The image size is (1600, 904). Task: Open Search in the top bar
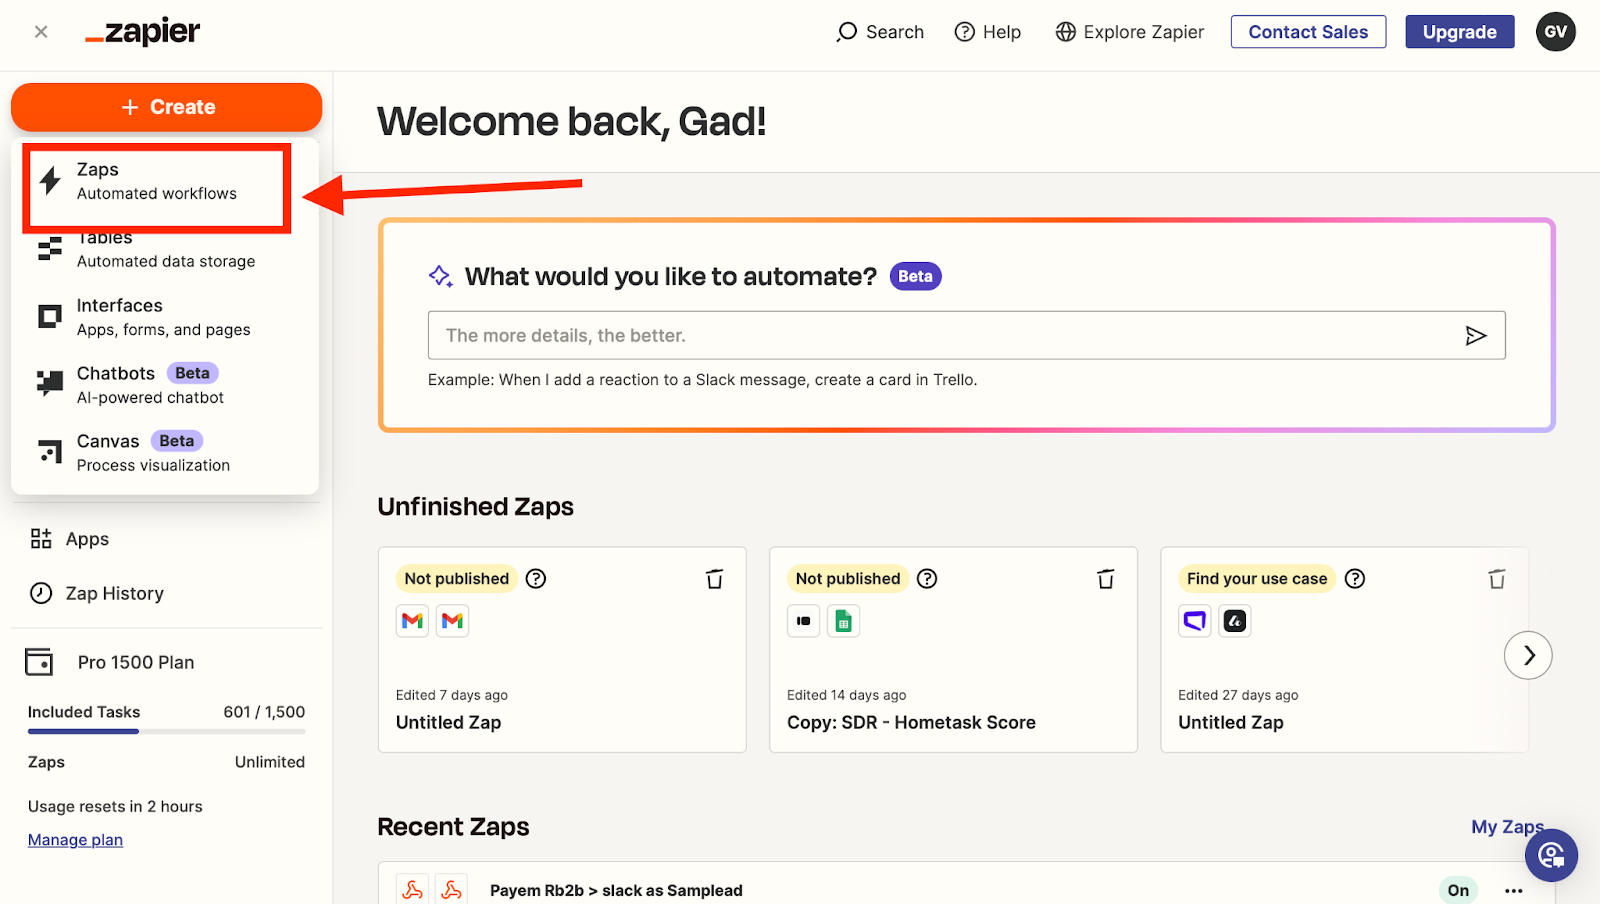click(x=880, y=32)
